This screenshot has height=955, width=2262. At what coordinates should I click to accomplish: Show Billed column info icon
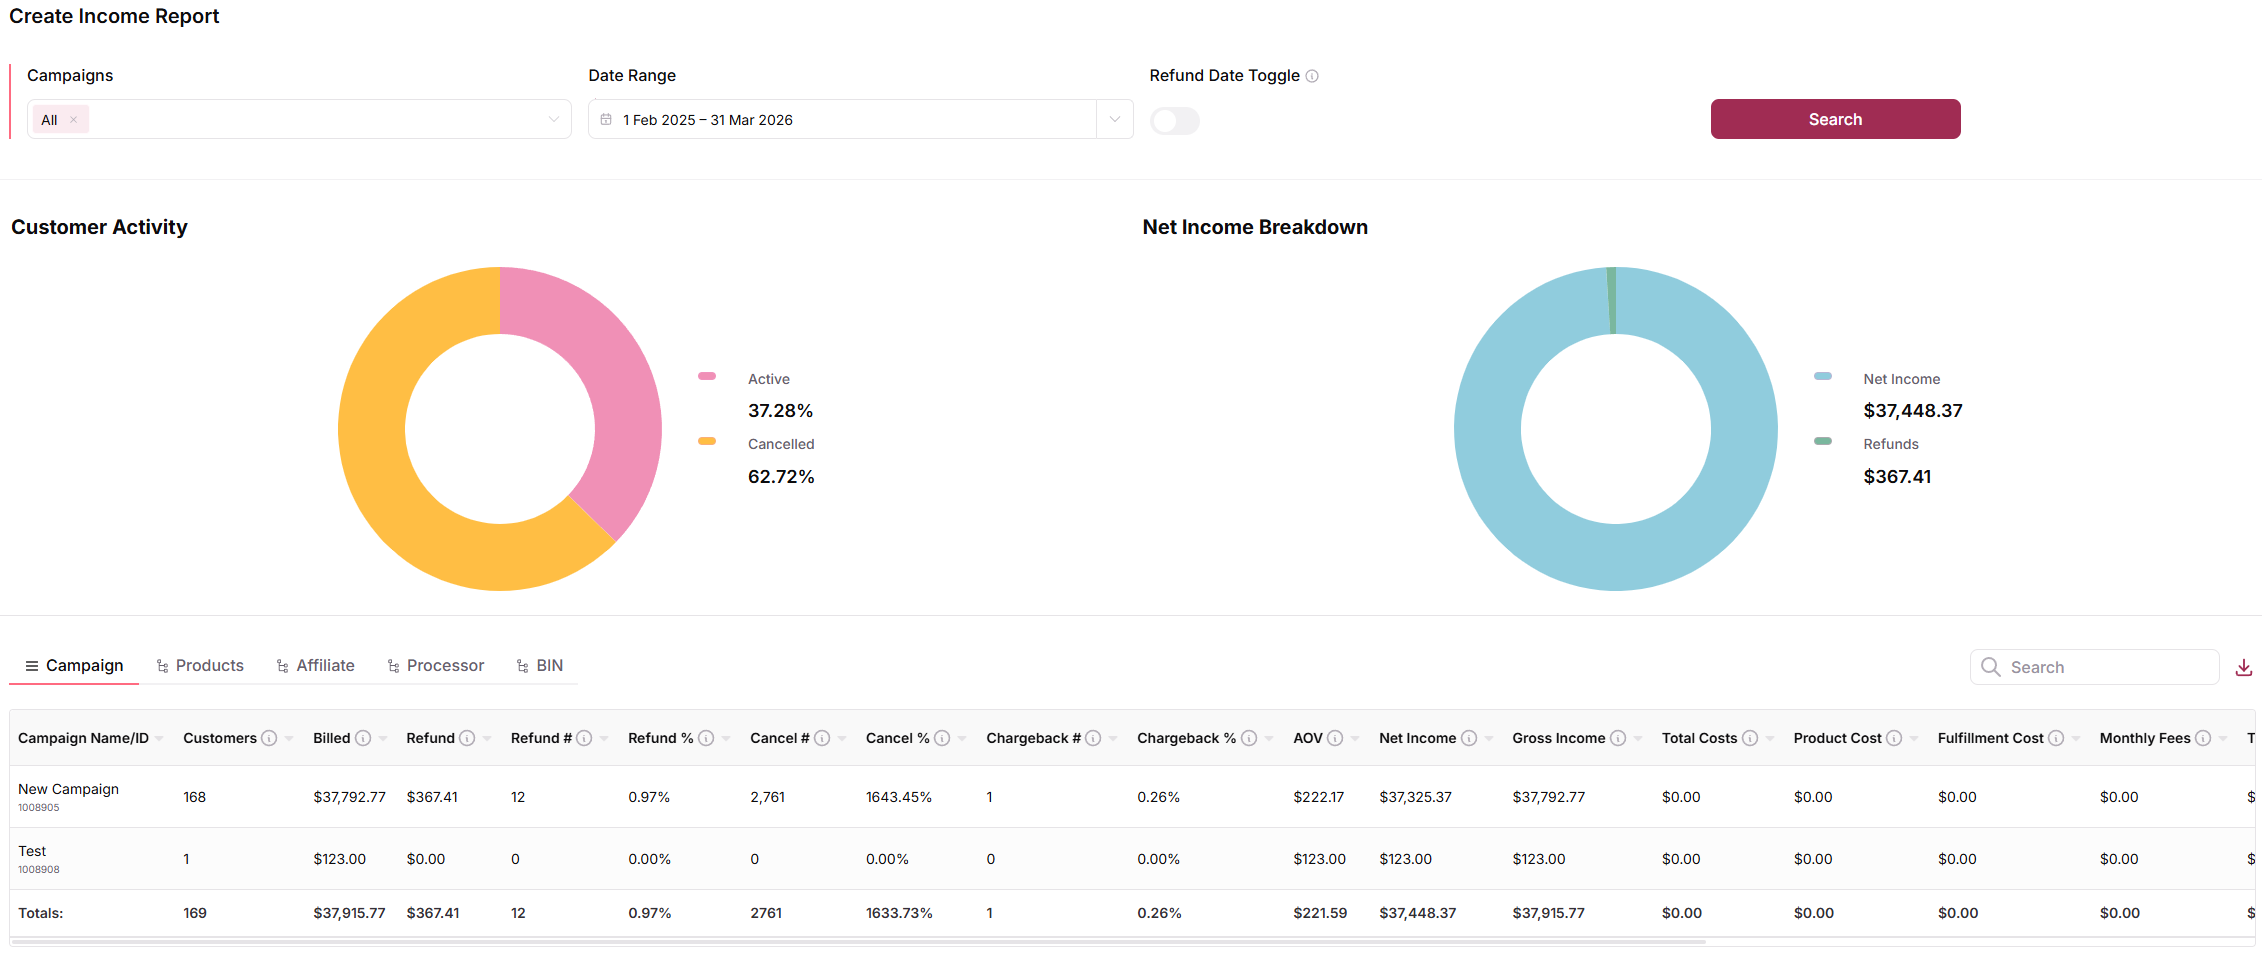click(363, 738)
